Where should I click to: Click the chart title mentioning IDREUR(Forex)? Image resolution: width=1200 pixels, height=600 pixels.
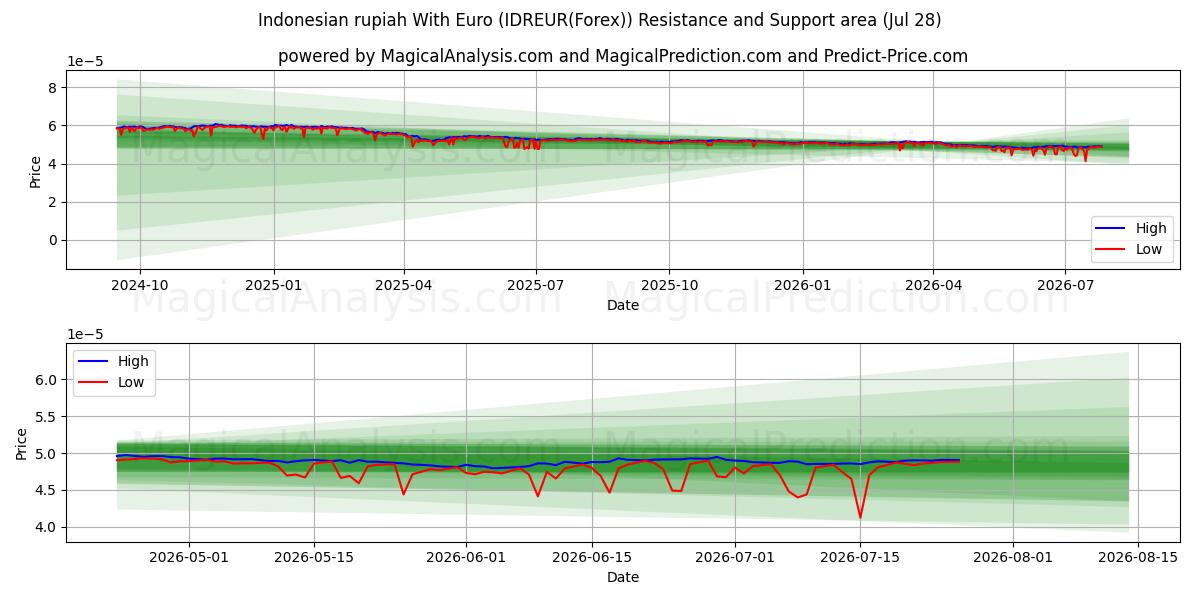pyautogui.click(x=599, y=20)
